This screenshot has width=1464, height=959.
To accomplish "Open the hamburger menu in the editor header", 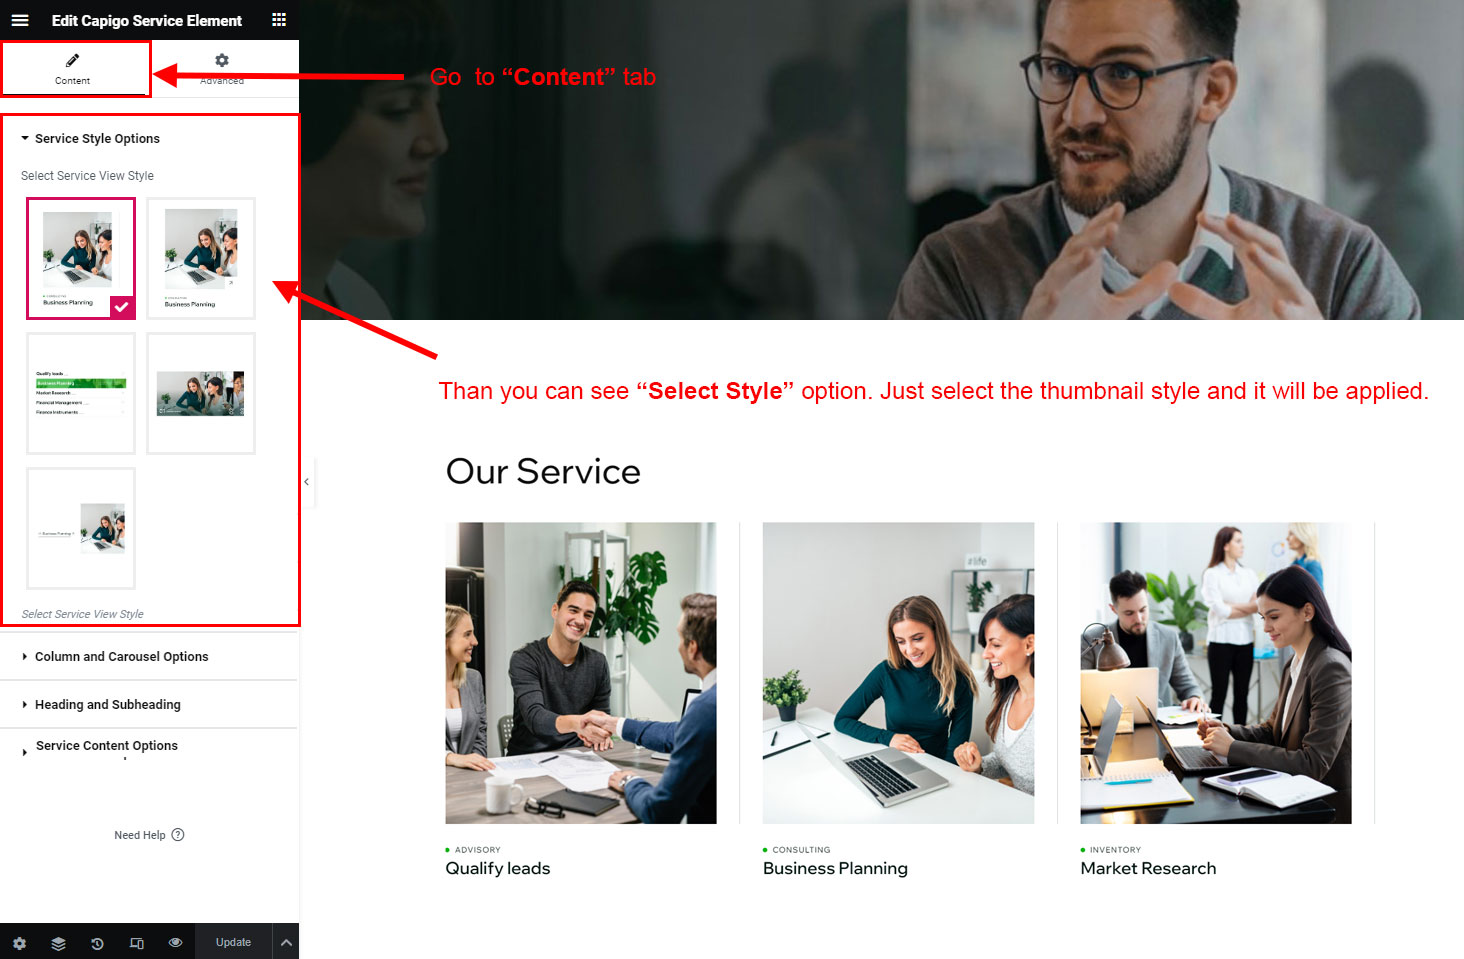I will (20, 20).
